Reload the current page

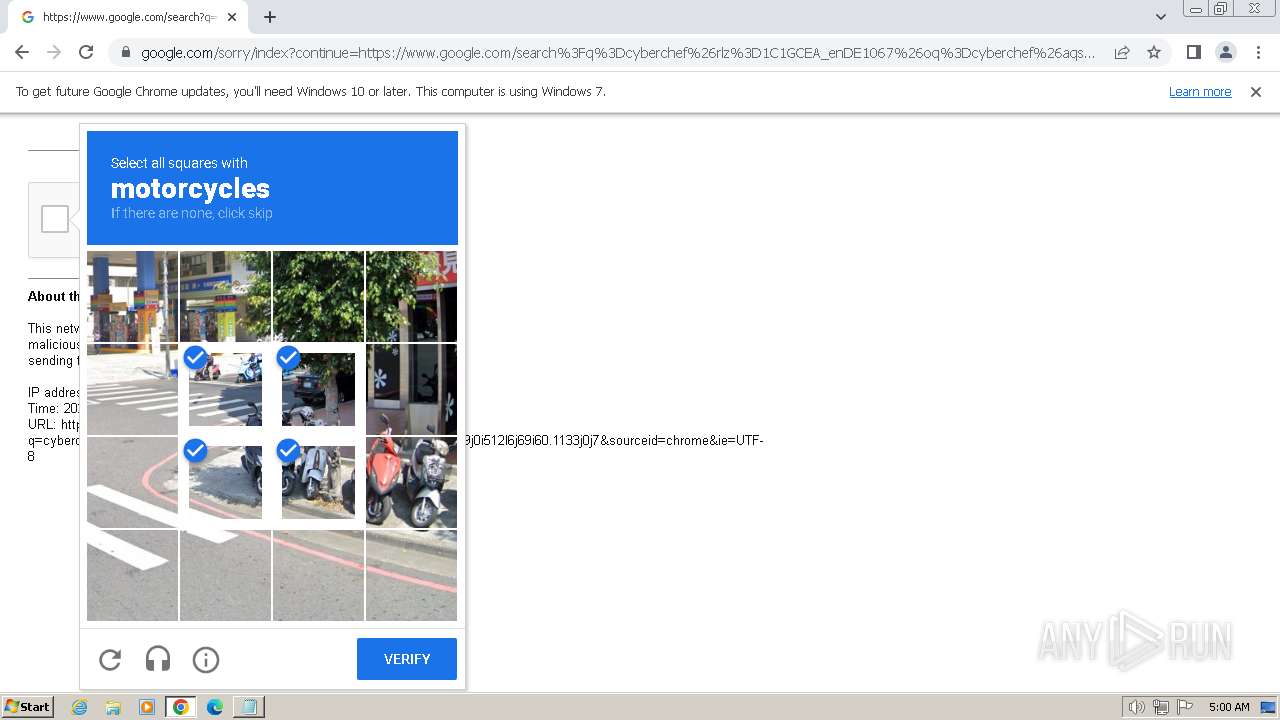(86, 52)
